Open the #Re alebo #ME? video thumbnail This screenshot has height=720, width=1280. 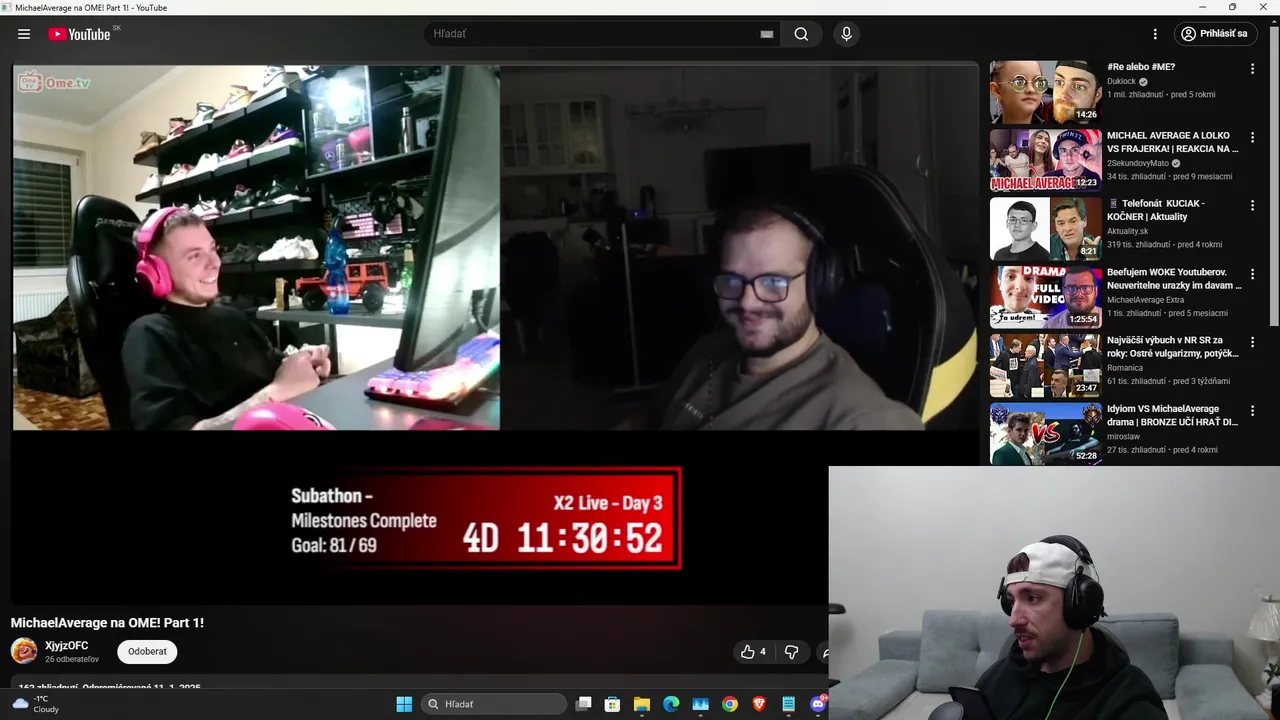pos(1045,92)
